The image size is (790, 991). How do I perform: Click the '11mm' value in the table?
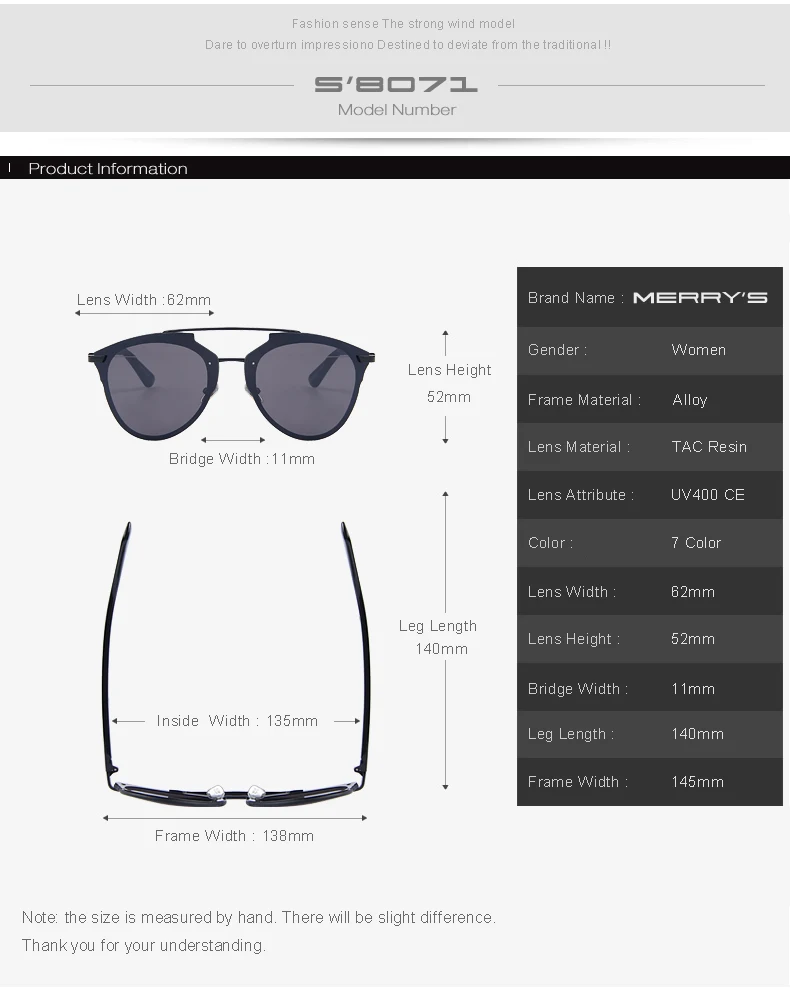pos(693,689)
